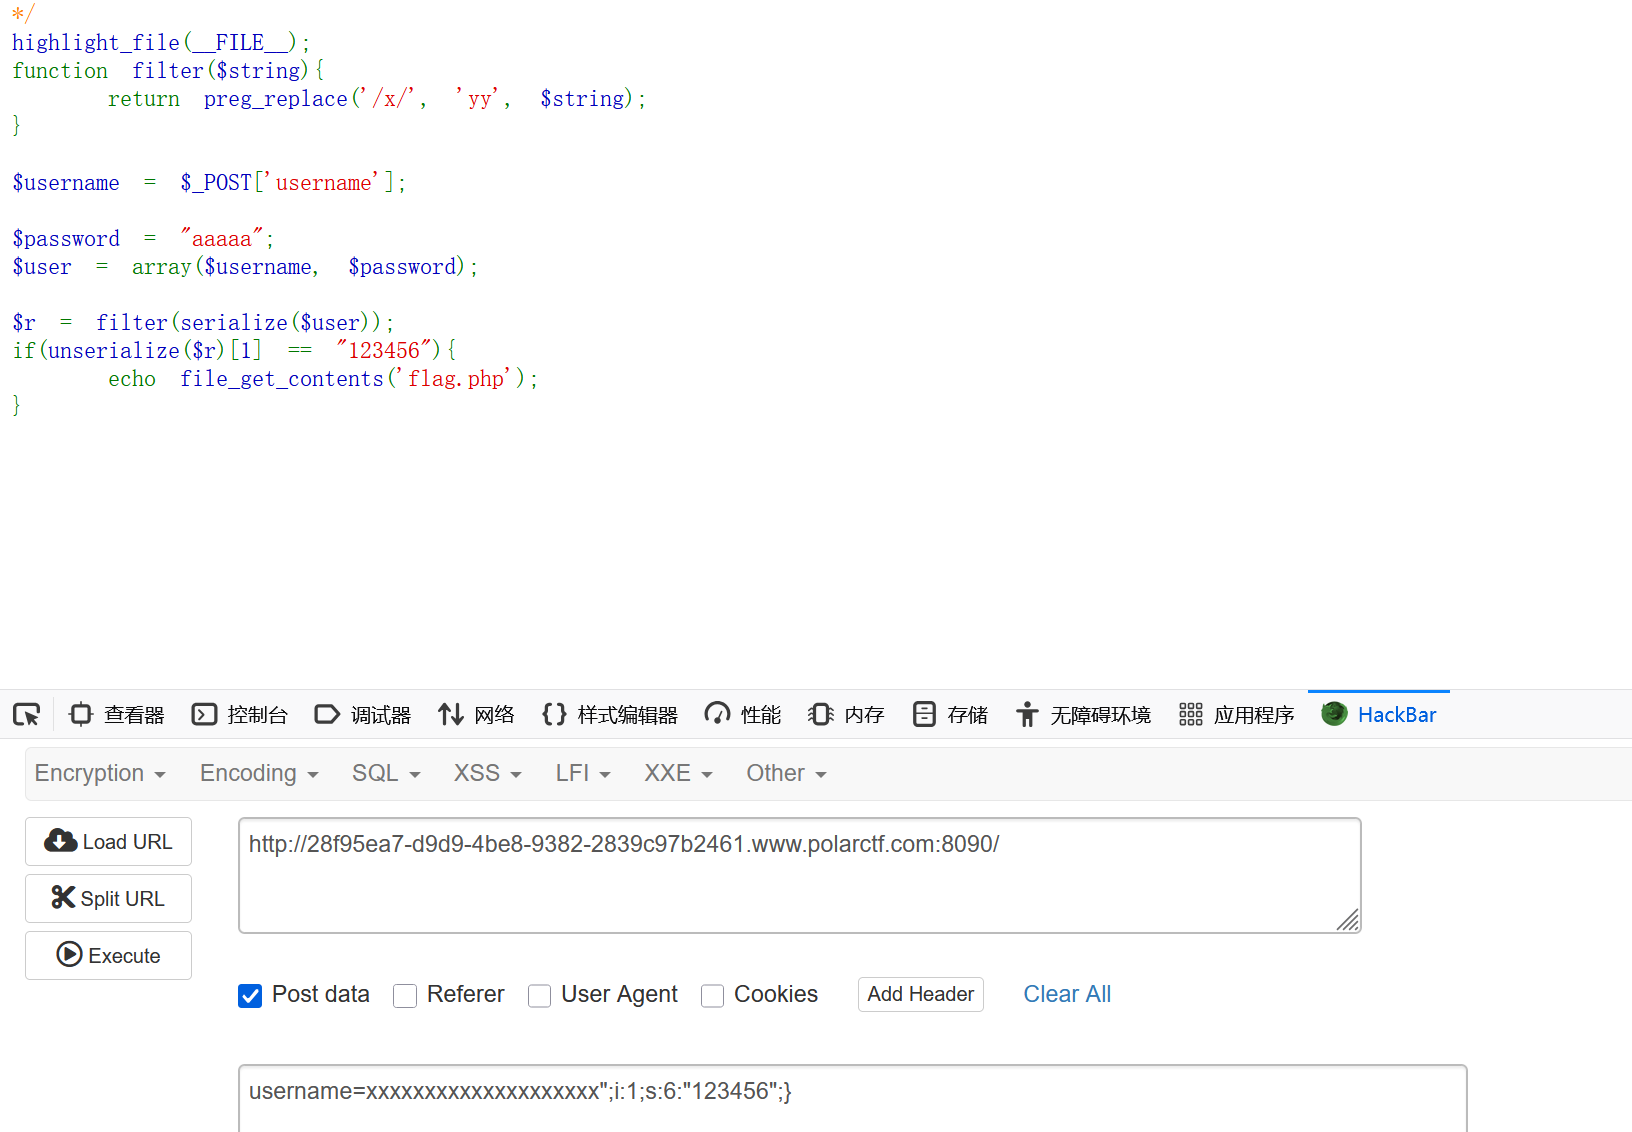Screen dimensions: 1632x1132
Task: Click the function filter($string) declaration
Action: (x=168, y=70)
